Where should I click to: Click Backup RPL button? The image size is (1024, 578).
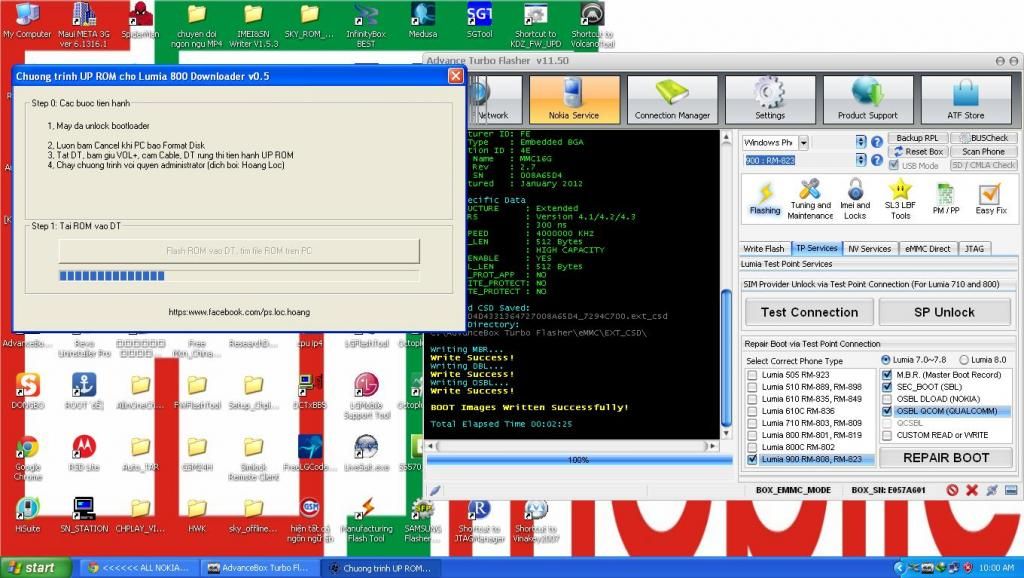point(916,138)
